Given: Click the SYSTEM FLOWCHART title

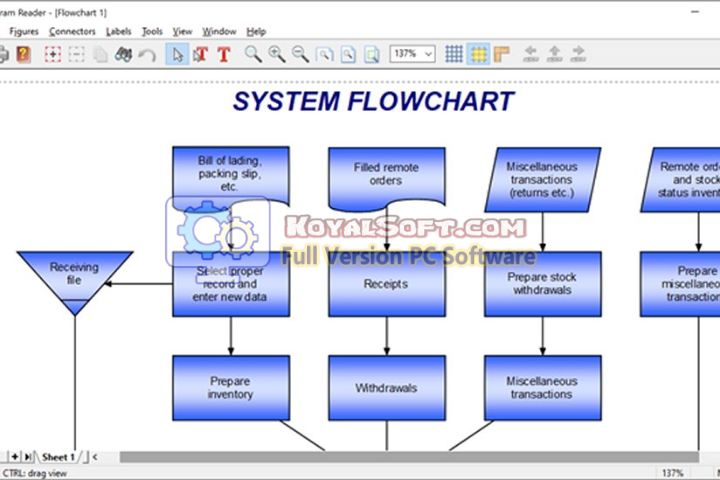Looking at the screenshot, I should (373, 101).
